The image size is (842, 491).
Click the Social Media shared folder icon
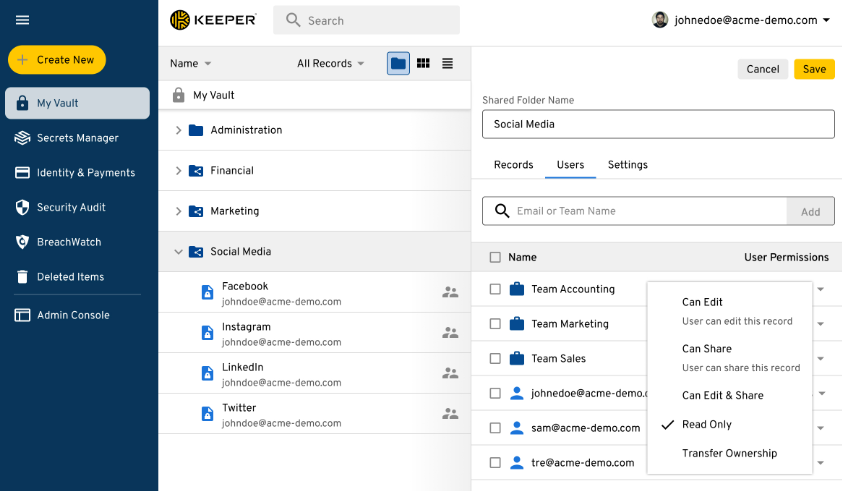(x=196, y=251)
